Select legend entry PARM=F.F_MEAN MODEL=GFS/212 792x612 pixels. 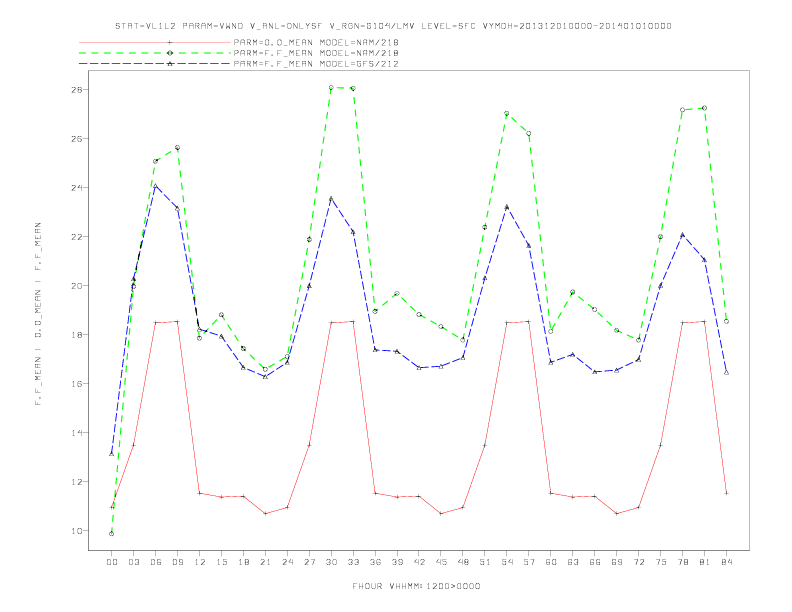coord(316,64)
